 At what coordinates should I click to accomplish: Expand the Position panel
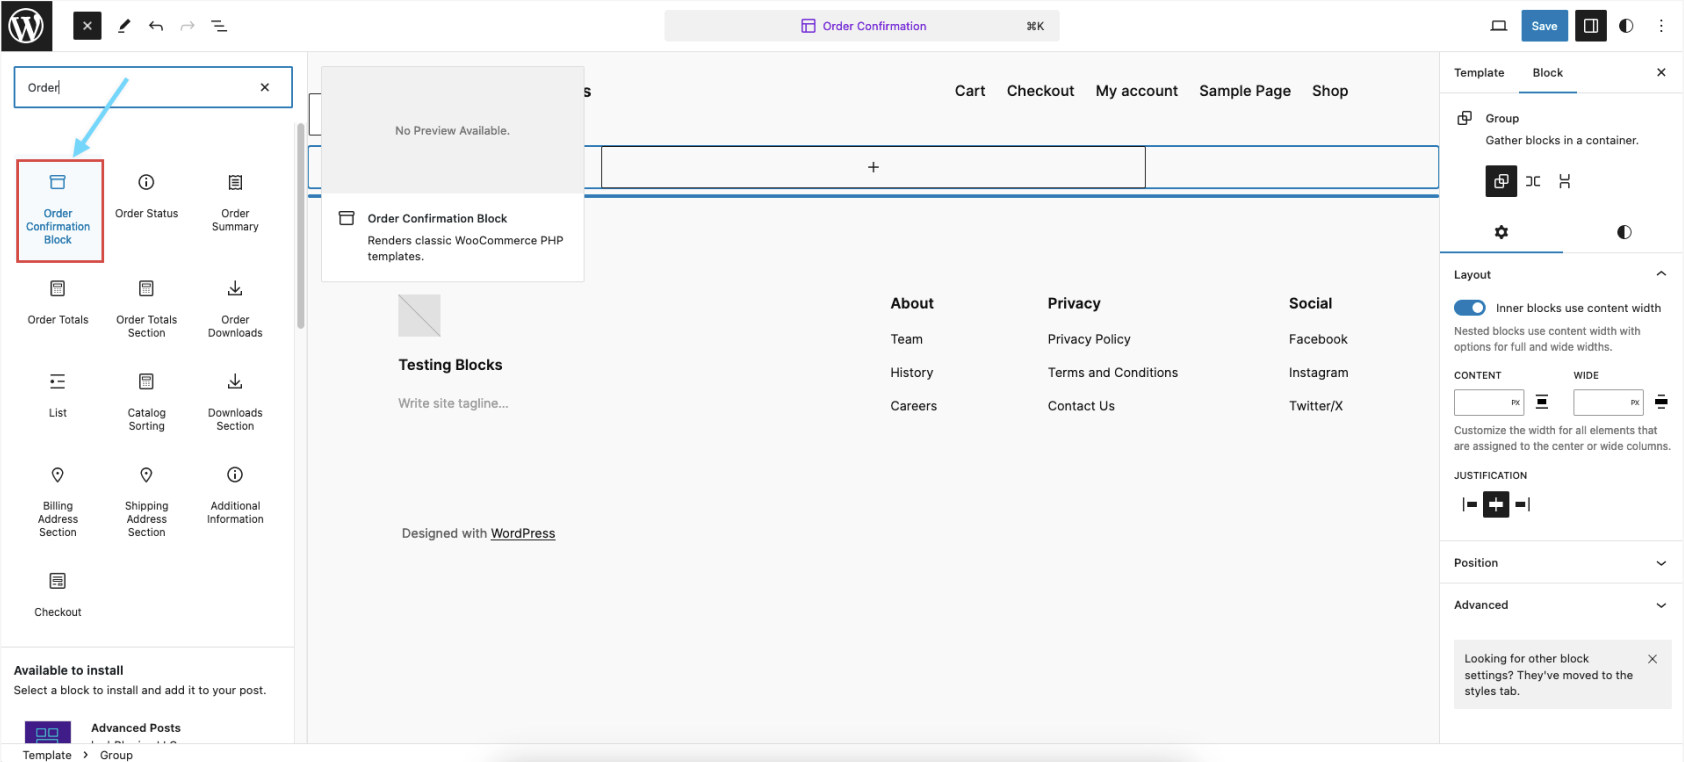(1561, 563)
